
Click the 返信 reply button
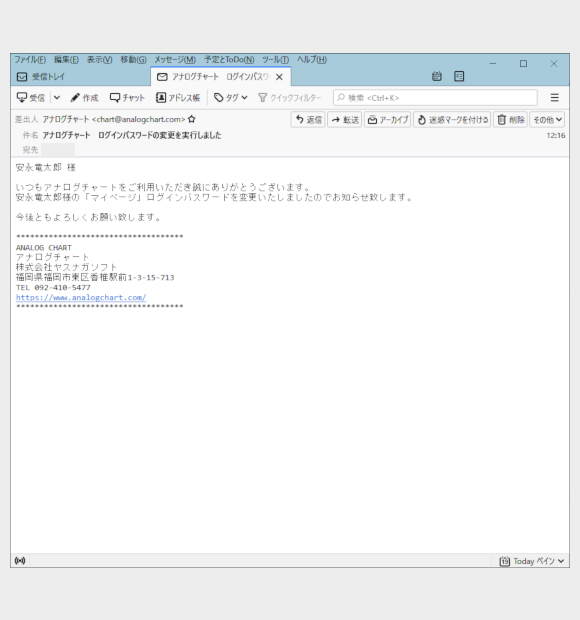tap(308, 119)
